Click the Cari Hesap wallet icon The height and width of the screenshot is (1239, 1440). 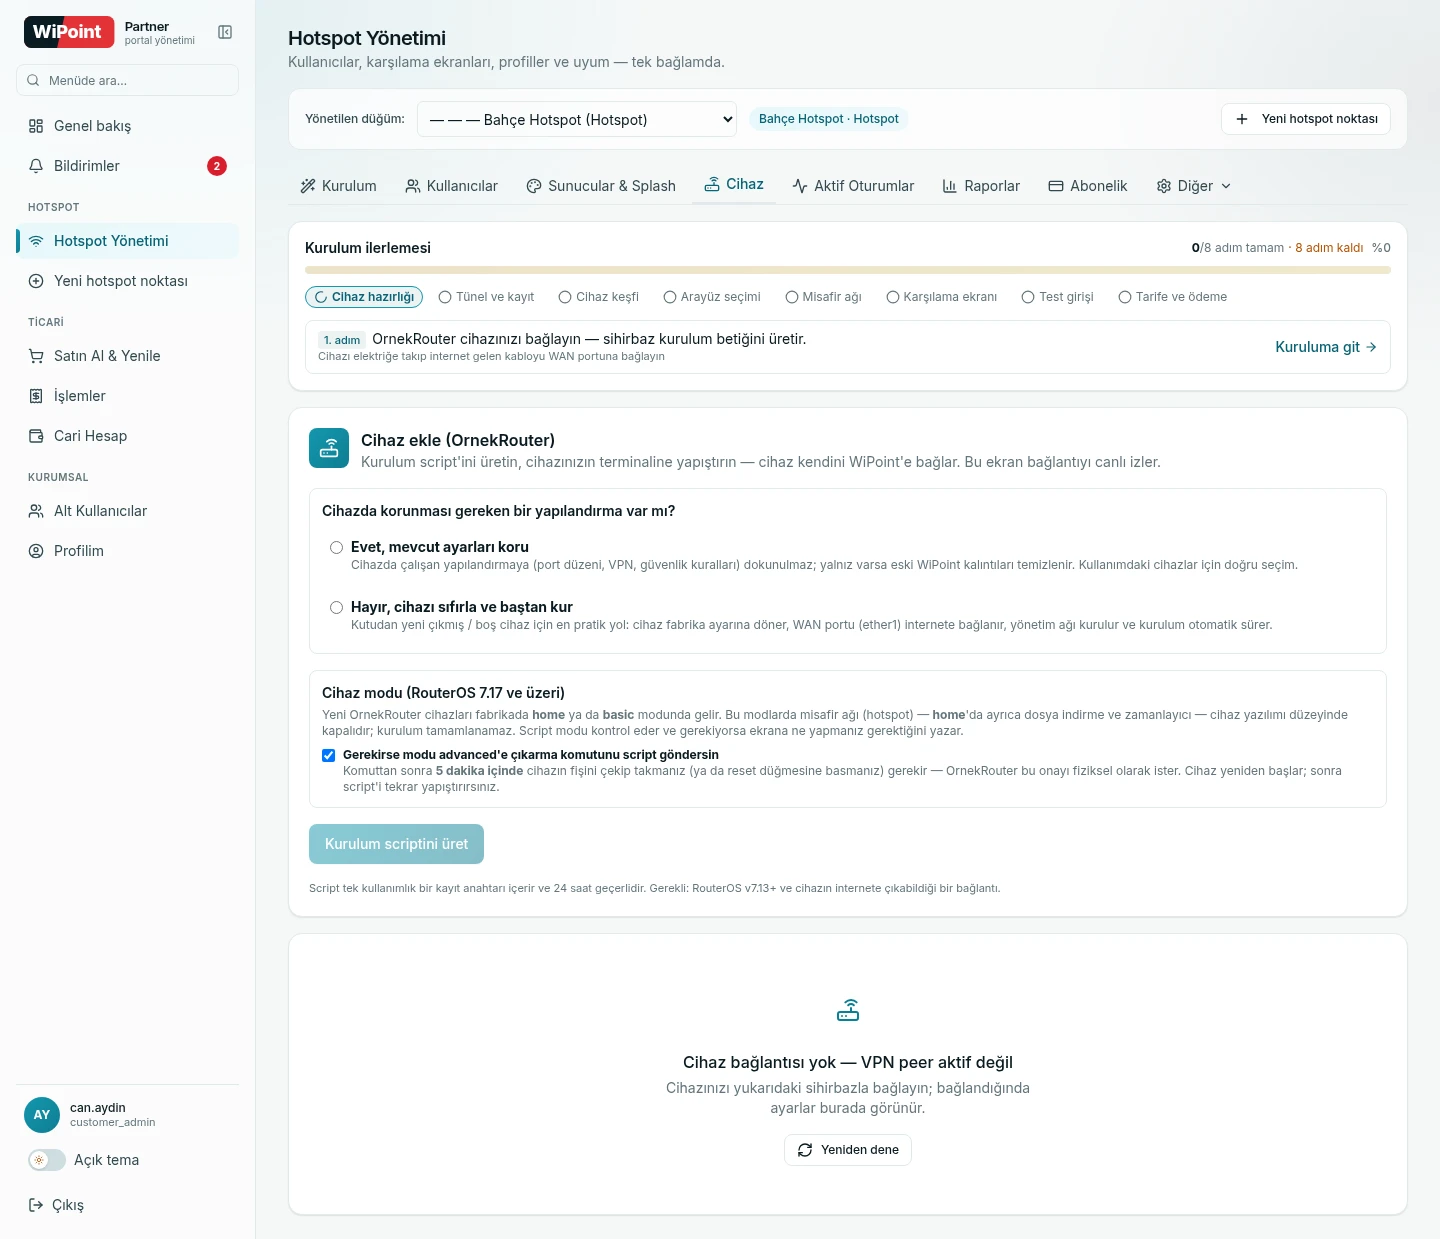click(36, 436)
